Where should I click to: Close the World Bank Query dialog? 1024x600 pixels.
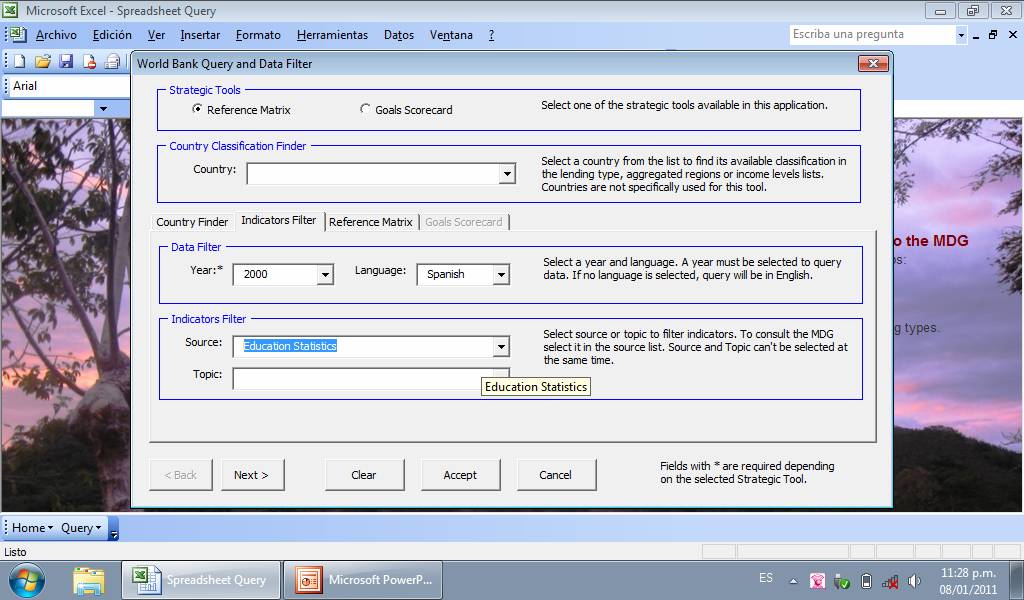coord(873,63)
